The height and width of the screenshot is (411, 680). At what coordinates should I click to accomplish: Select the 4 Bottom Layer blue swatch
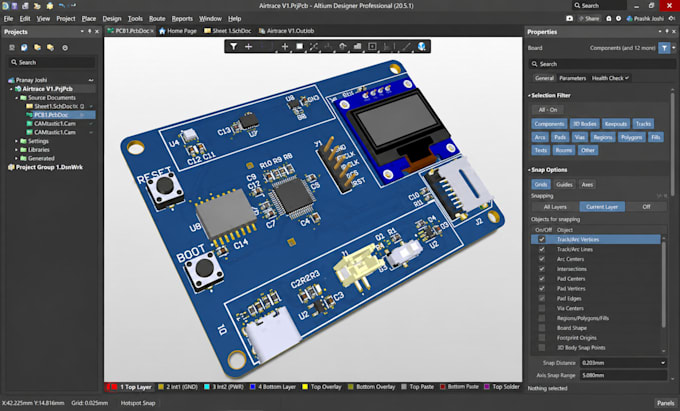pyautogui.click(x=252, y=387)
